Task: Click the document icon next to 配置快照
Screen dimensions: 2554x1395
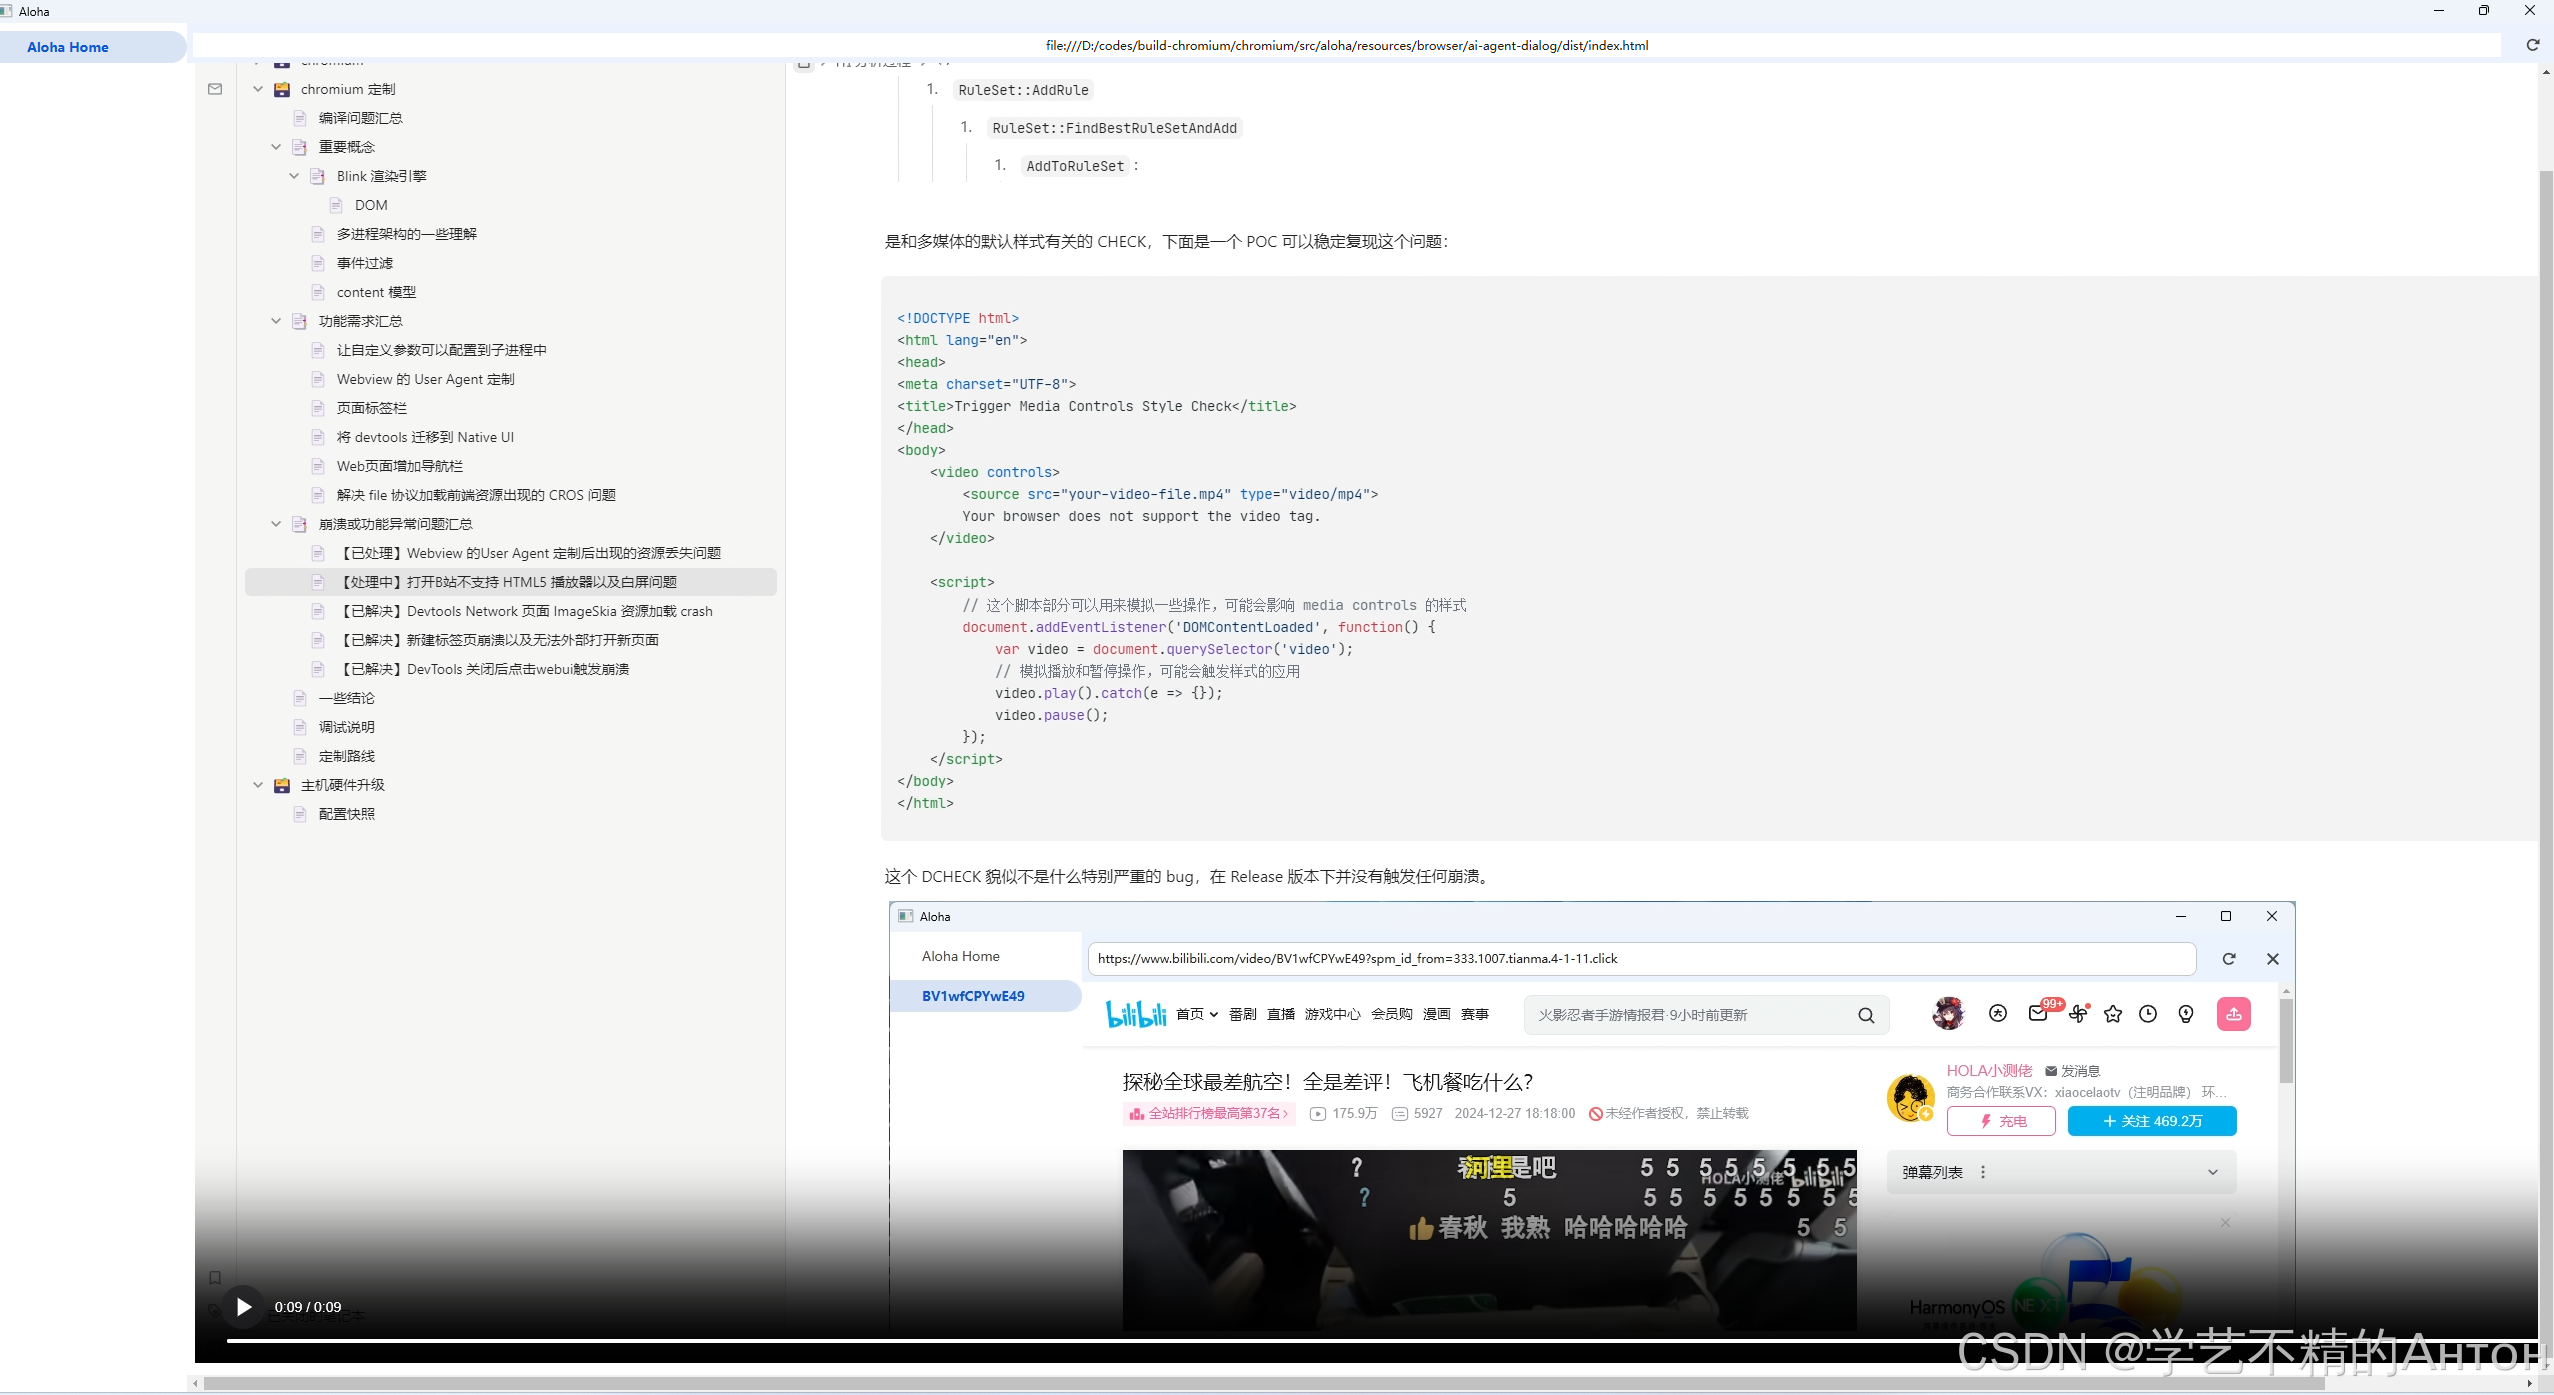Action: click(299, 813)
